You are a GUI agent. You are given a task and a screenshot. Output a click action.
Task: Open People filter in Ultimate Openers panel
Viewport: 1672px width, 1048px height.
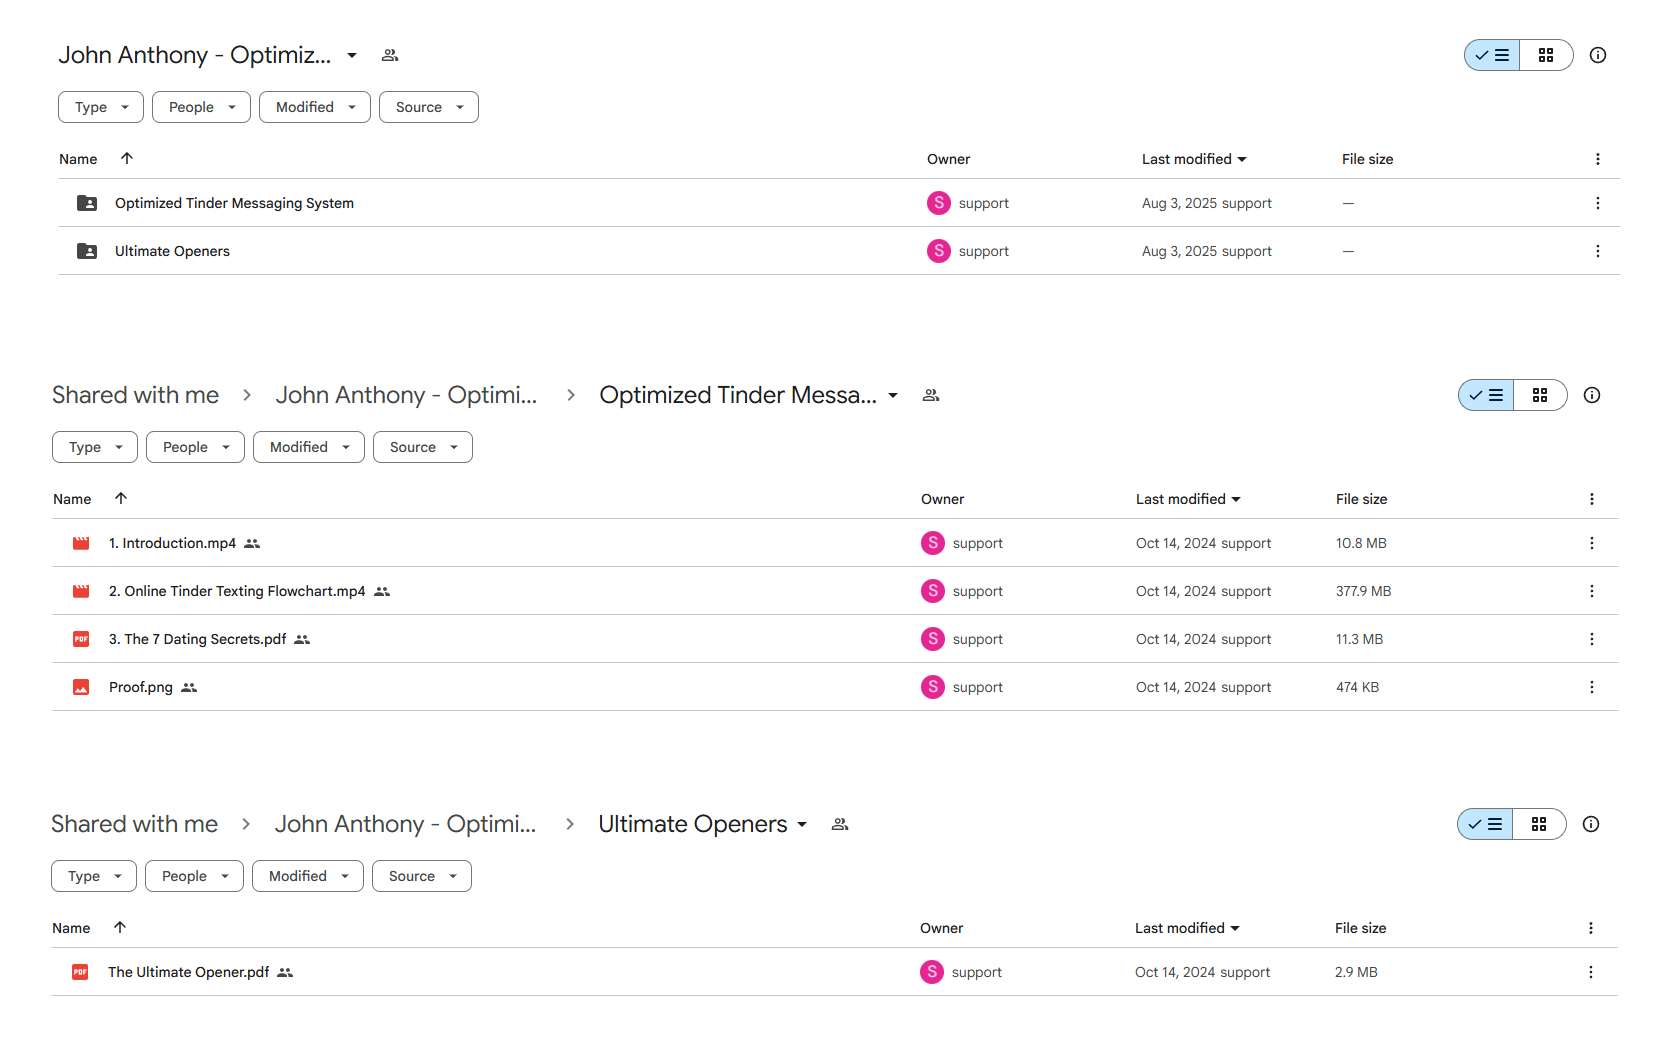[x=194, y=876]
